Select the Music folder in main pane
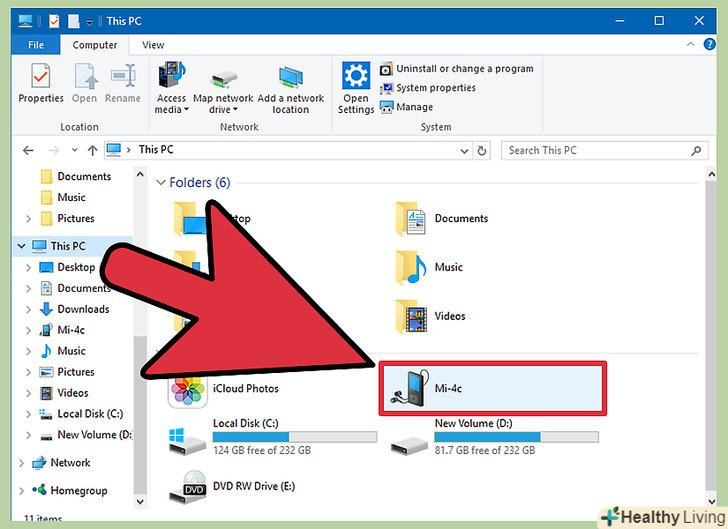This screenshot has height=529, width=728. click(x=429, y=268)
